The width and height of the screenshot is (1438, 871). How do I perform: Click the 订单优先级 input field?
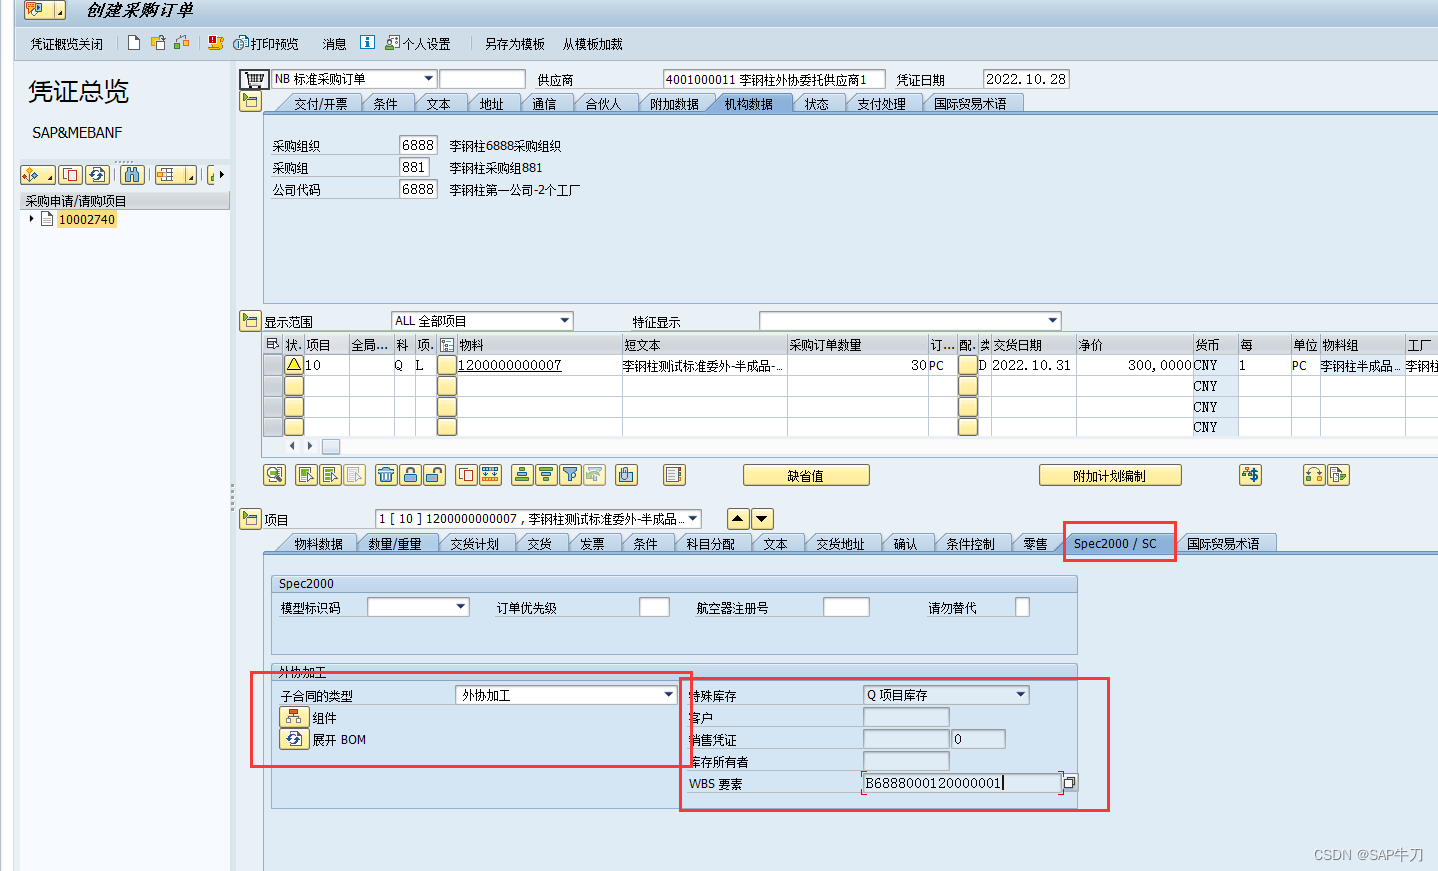click(654, 607)
